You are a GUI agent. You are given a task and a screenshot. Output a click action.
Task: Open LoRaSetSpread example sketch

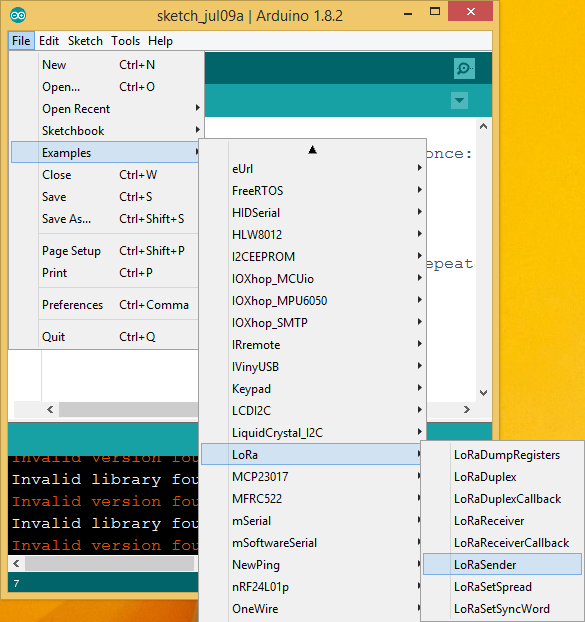[503, 587]
